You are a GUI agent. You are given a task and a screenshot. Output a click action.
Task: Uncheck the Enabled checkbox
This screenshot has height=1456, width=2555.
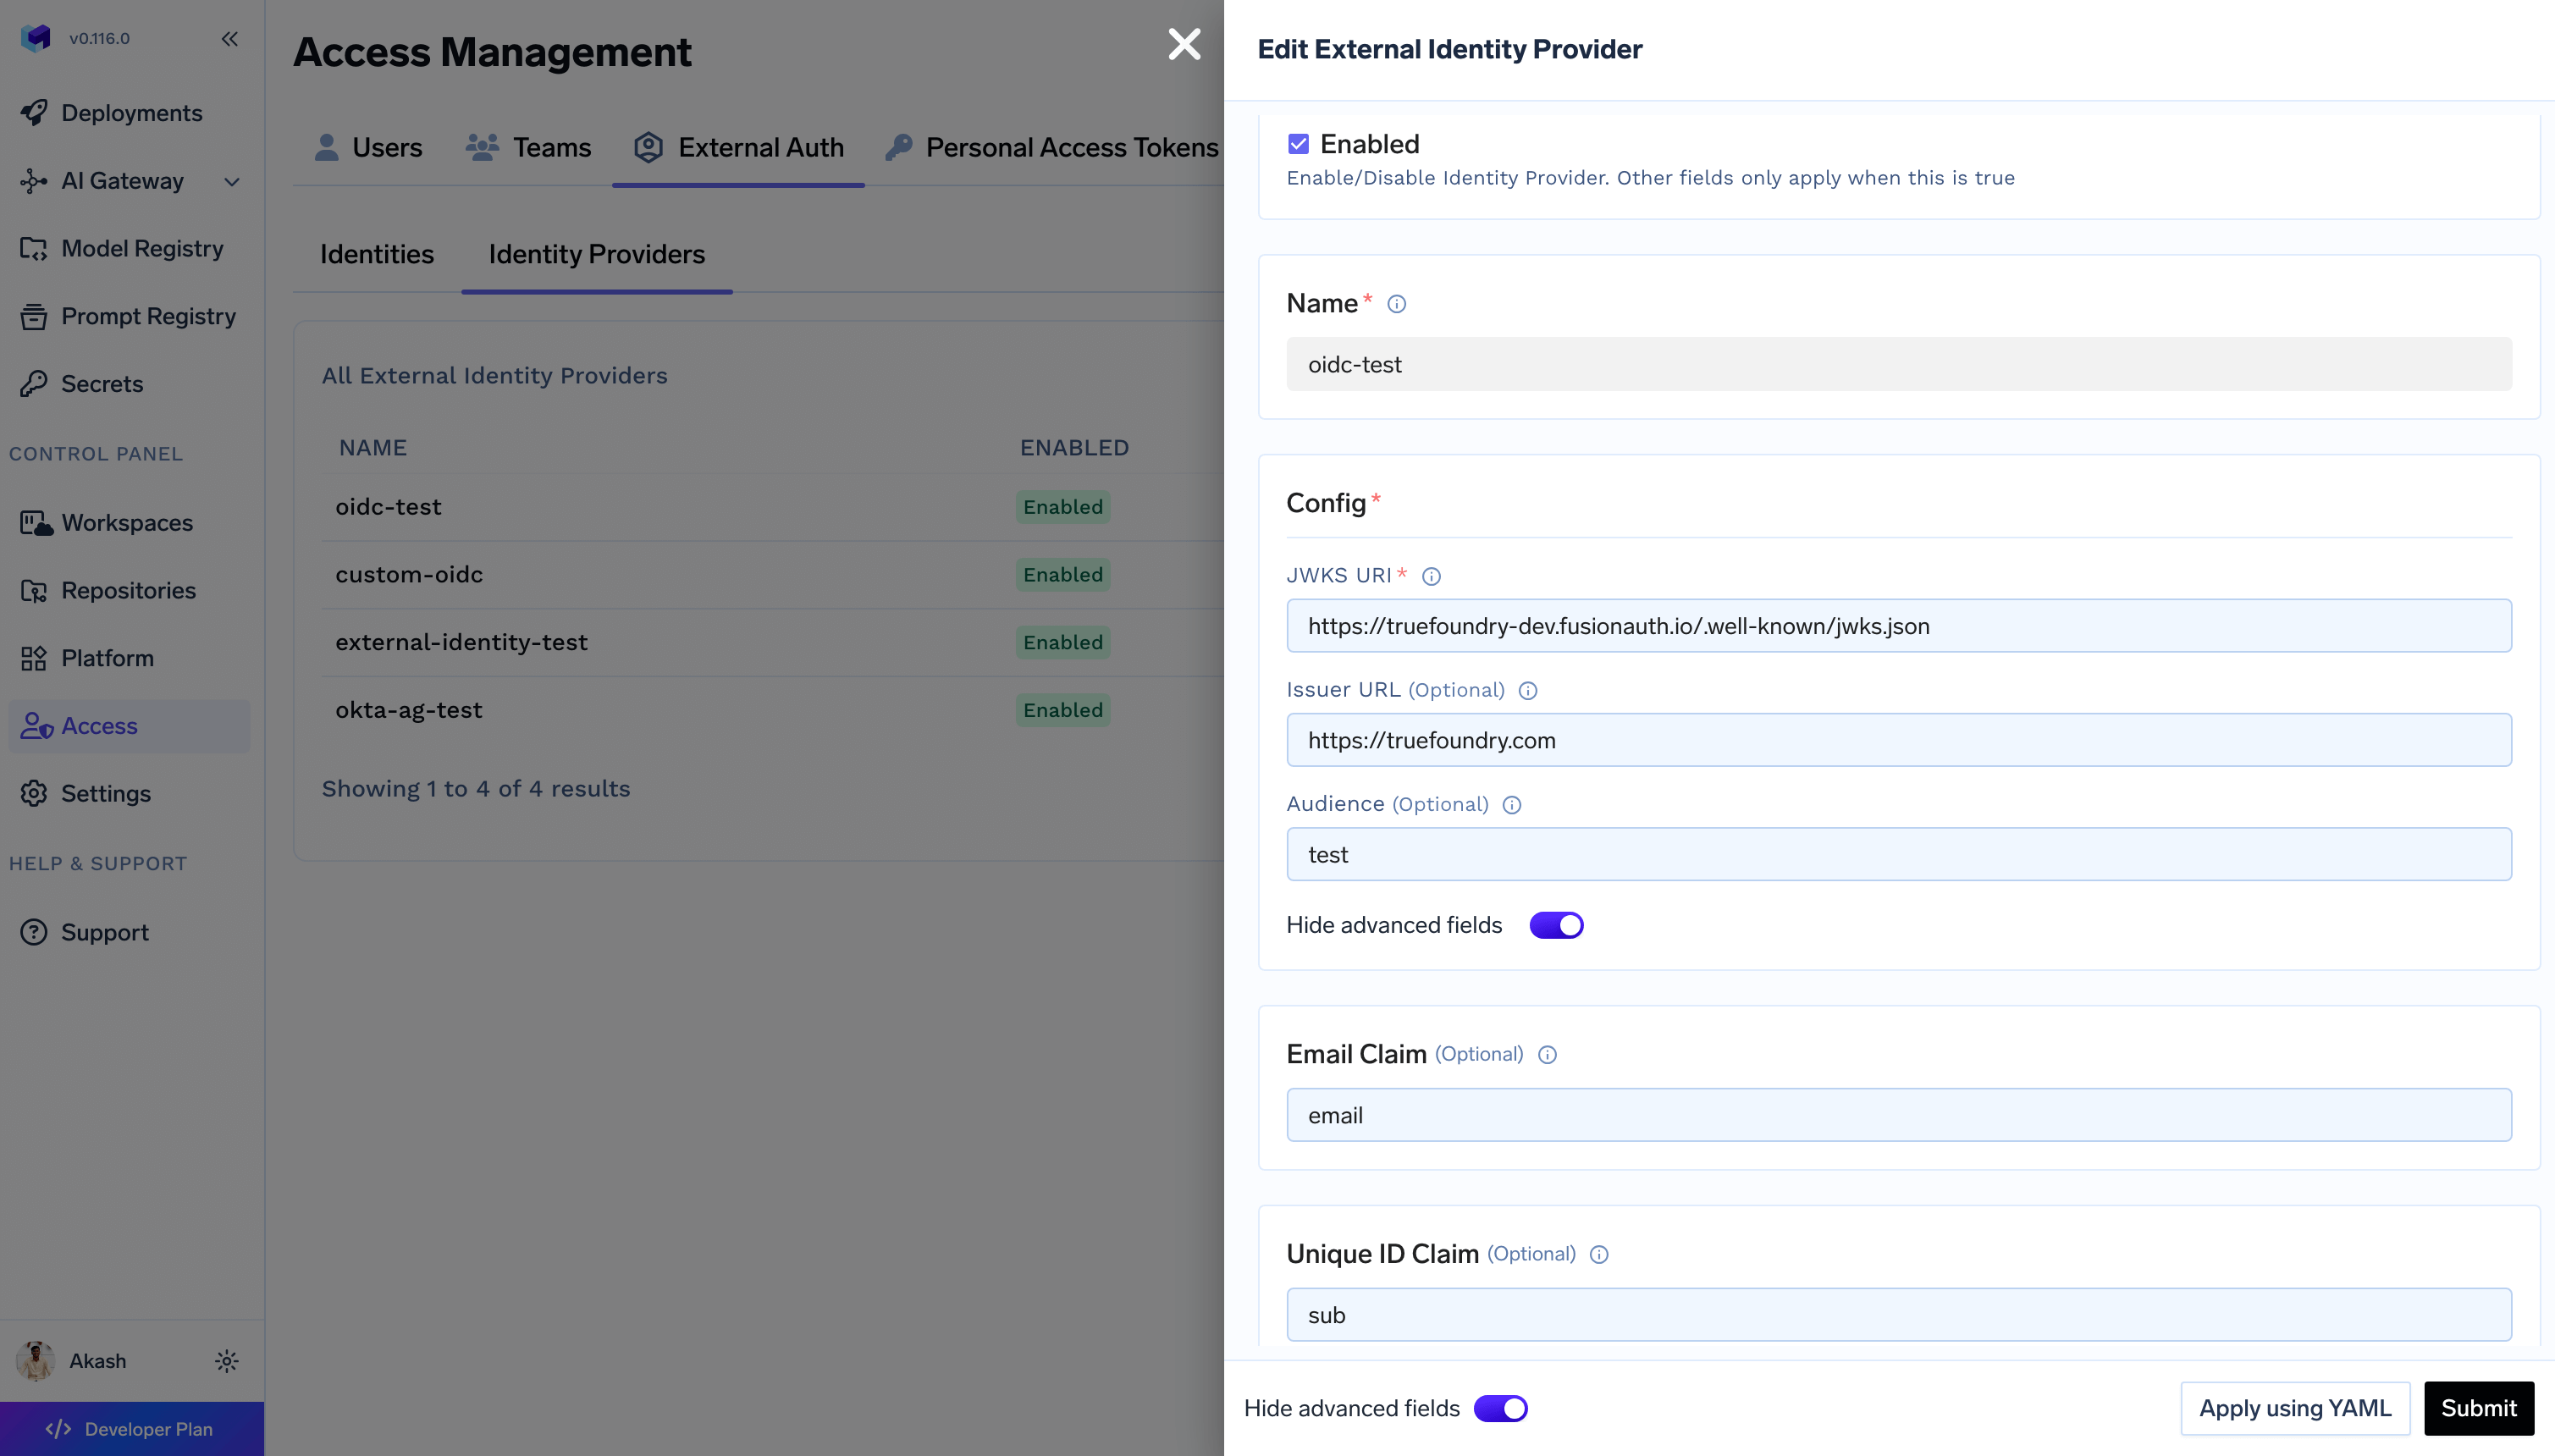[x=1298, y=144]
